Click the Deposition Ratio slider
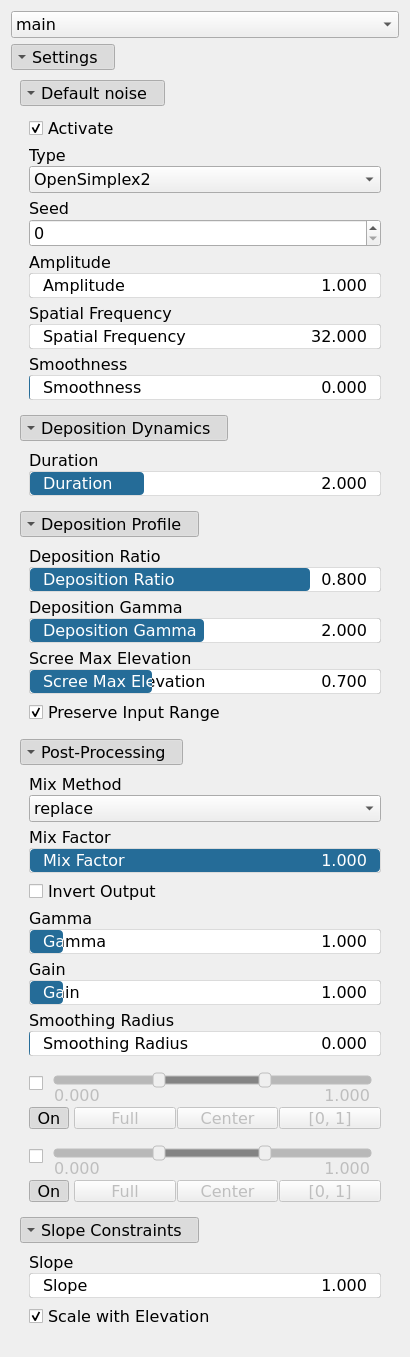The height and width of the screenshot is (1357, 410). pyautogui.click(x=205, y=579)
